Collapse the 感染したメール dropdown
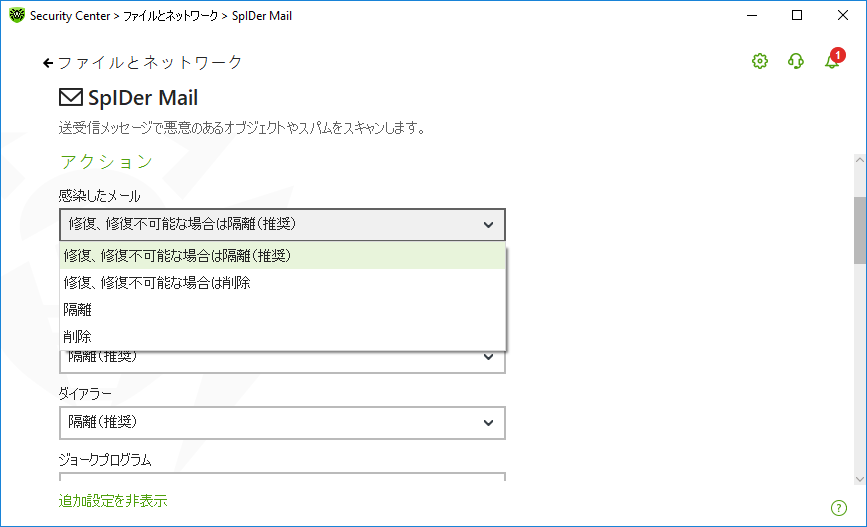Screen dimensions: 867x527 tap(282, 225)
